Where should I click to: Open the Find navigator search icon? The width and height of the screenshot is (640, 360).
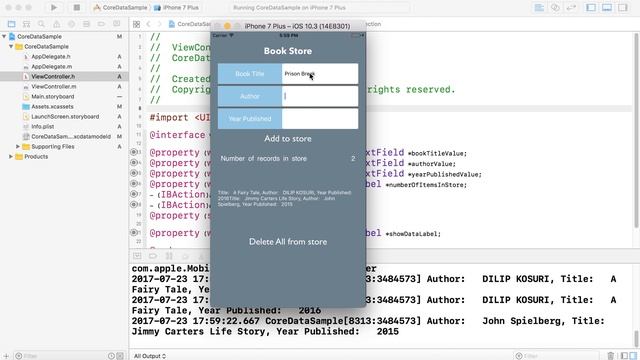point(41,24)
